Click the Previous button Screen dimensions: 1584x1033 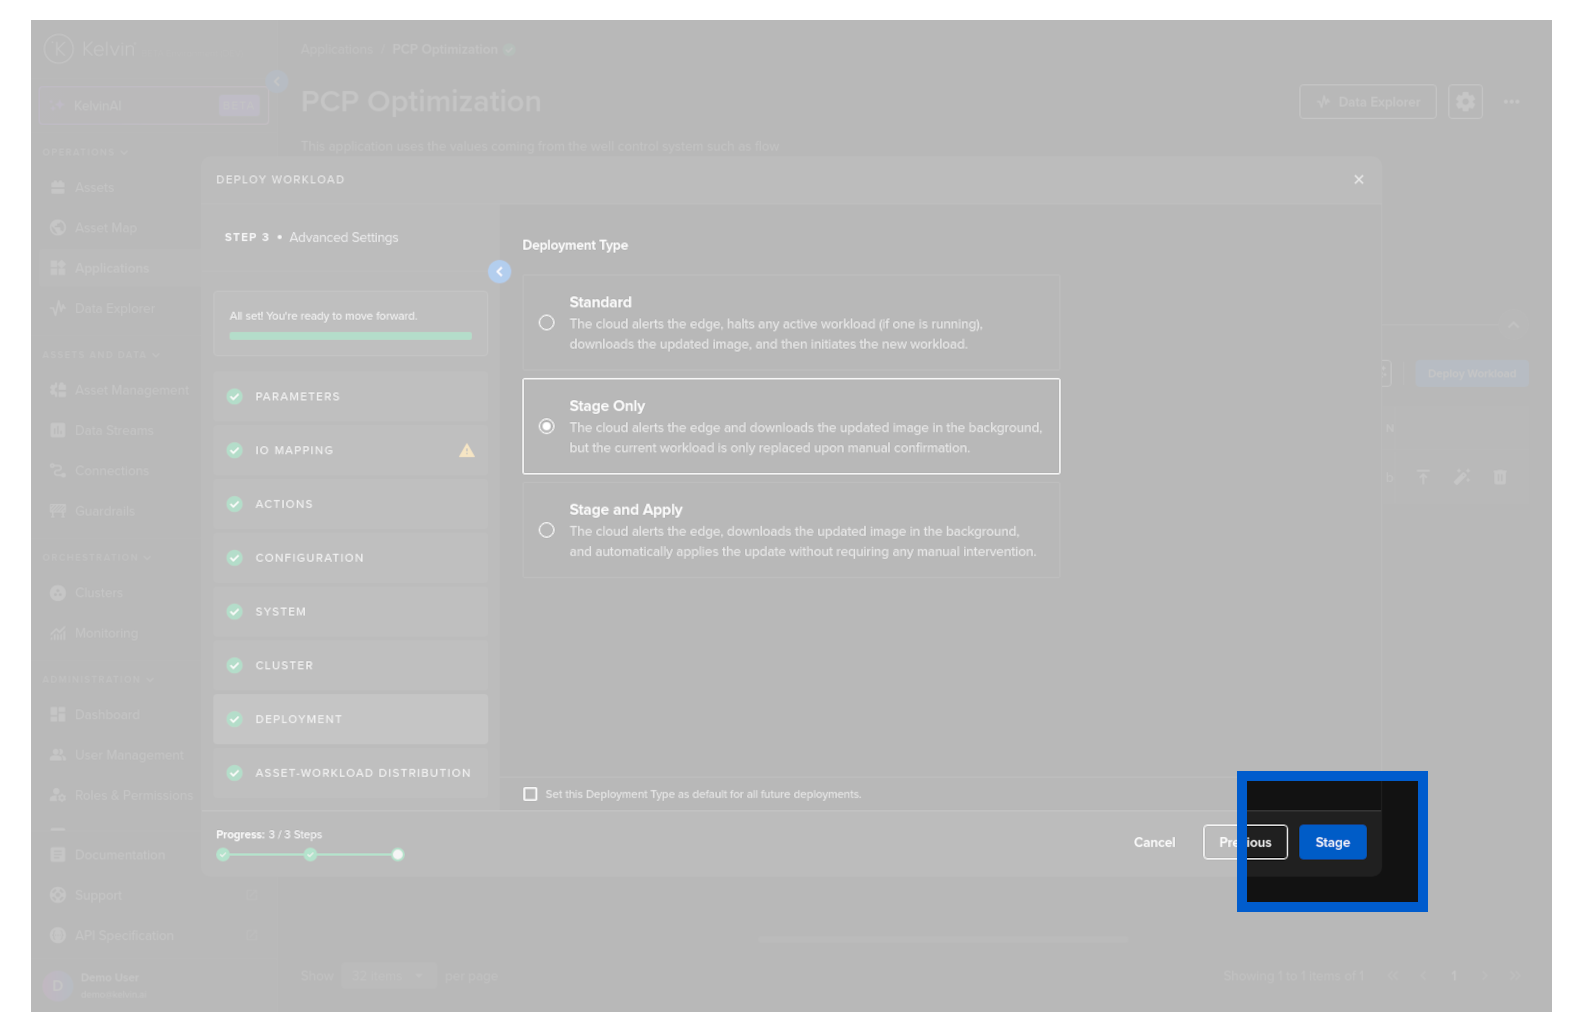point(1245,842)
